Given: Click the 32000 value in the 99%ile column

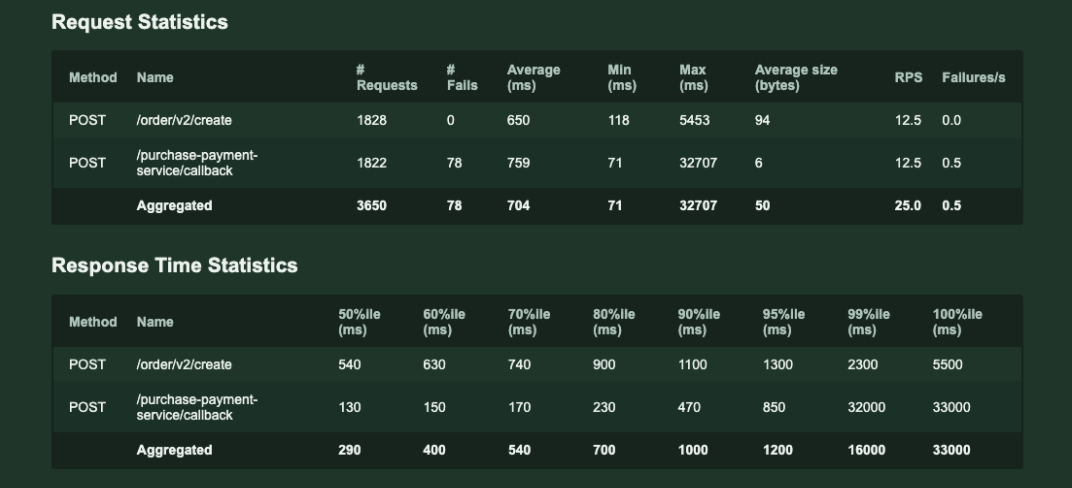Looking at the screenshot, I should pos(866,407).
